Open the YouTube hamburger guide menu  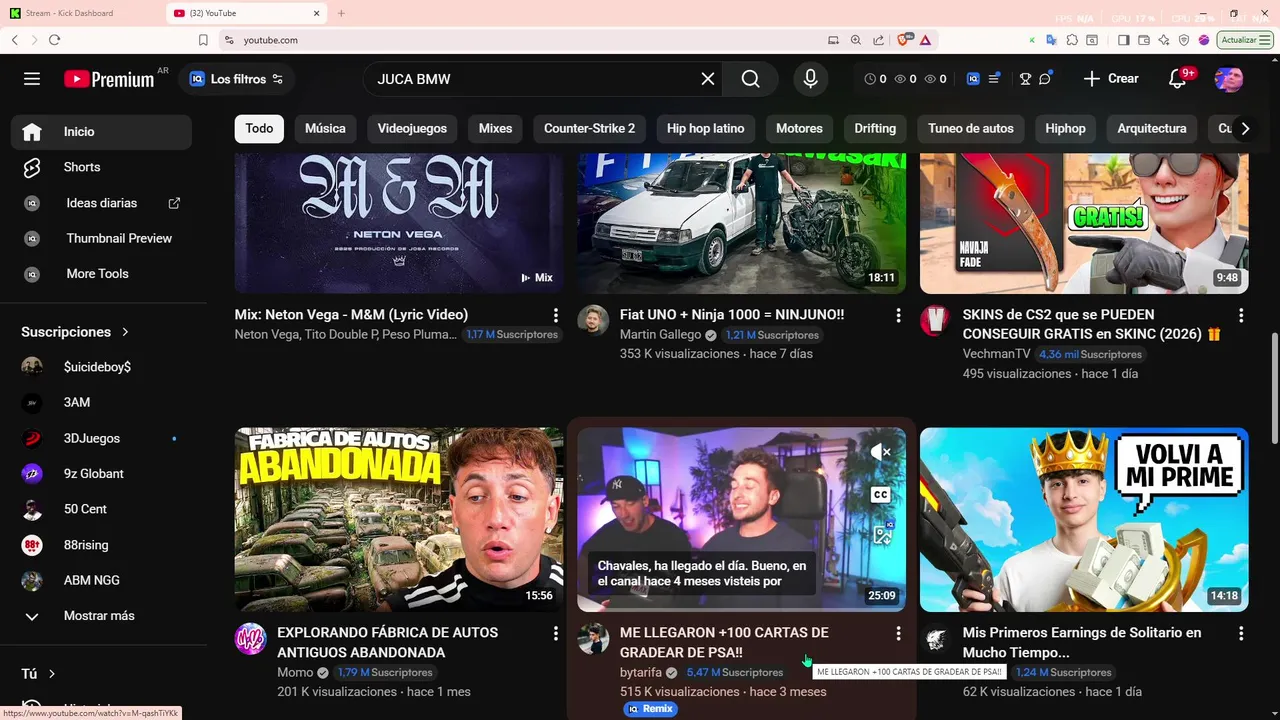32,79
